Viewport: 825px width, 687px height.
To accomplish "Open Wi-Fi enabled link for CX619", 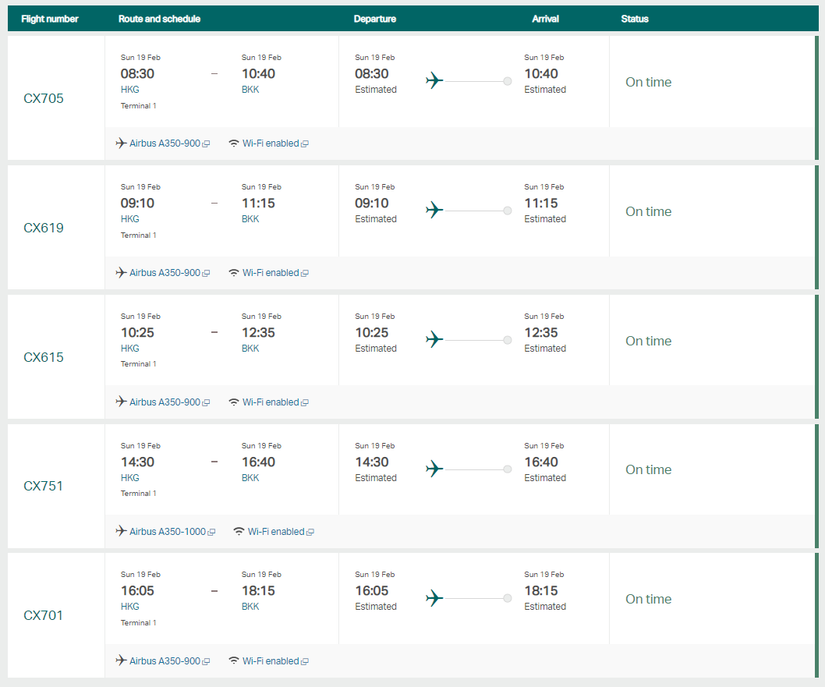I will [x=270, y=272].
